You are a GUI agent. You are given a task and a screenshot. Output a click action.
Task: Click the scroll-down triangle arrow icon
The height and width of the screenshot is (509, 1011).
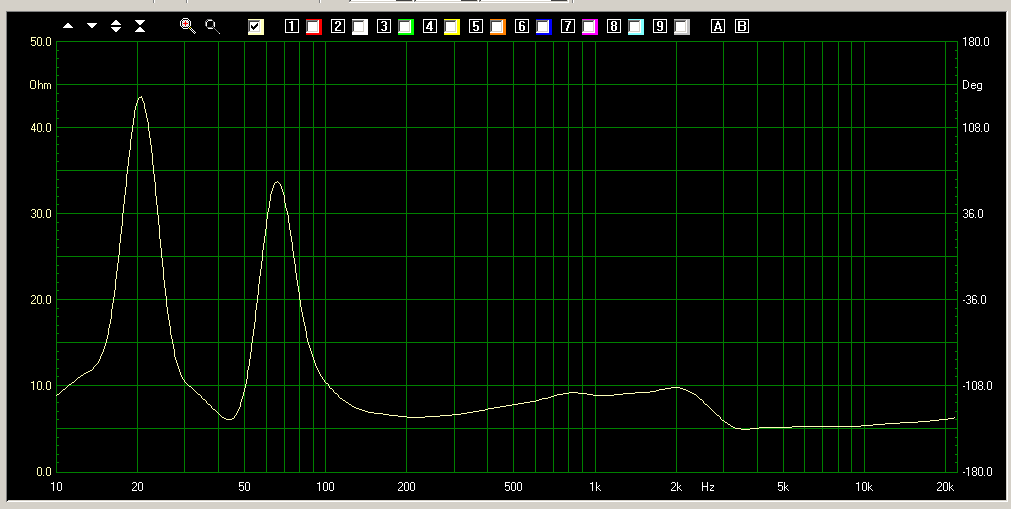pos(92,26)
